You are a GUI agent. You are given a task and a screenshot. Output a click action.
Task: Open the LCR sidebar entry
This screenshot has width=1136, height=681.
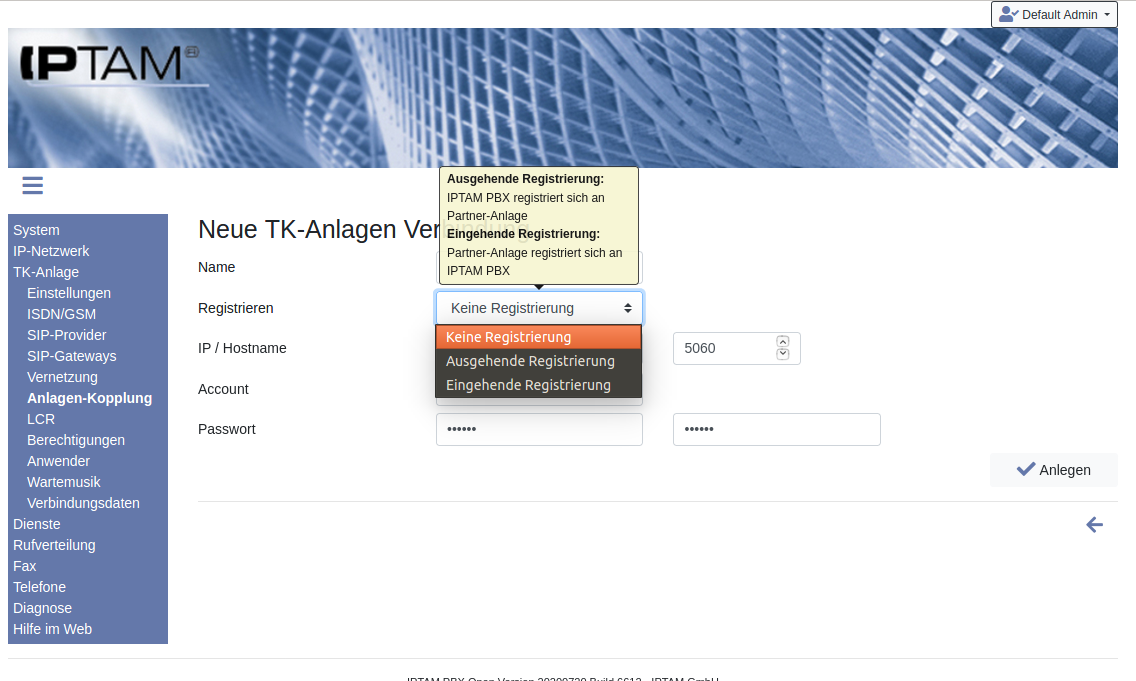[x=41, y=419]
